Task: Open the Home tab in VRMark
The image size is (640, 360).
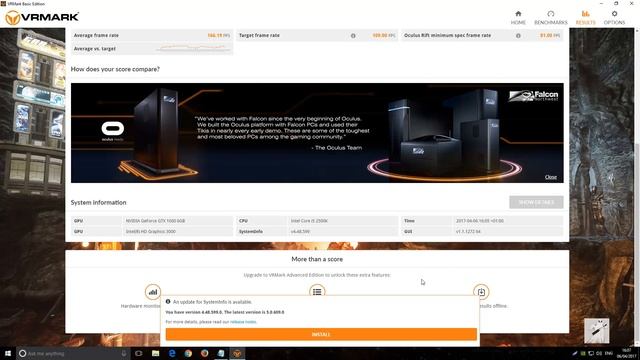Action: (x=518, y=18)
